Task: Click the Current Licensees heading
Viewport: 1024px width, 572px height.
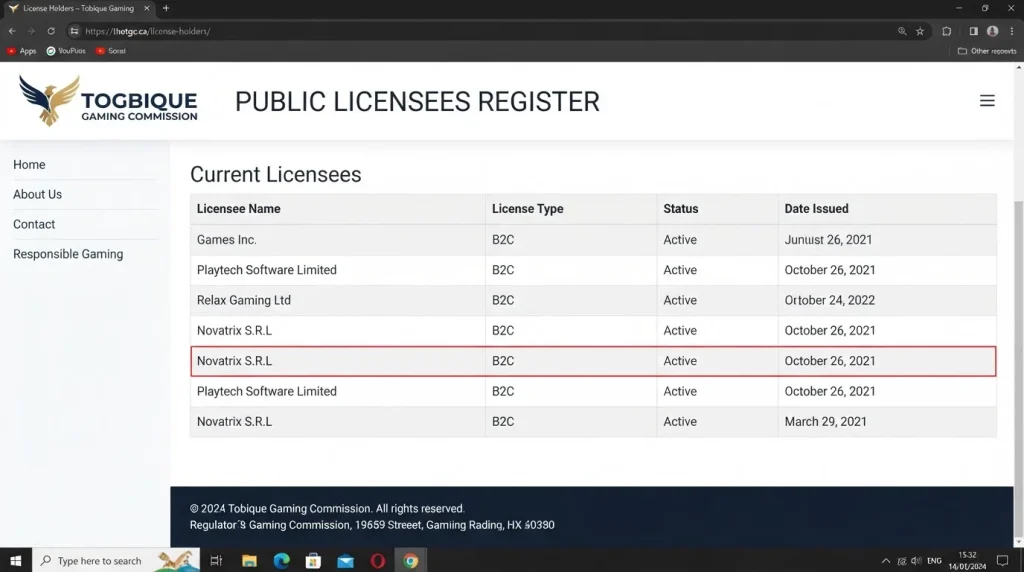Action: (x=276, y=174)
